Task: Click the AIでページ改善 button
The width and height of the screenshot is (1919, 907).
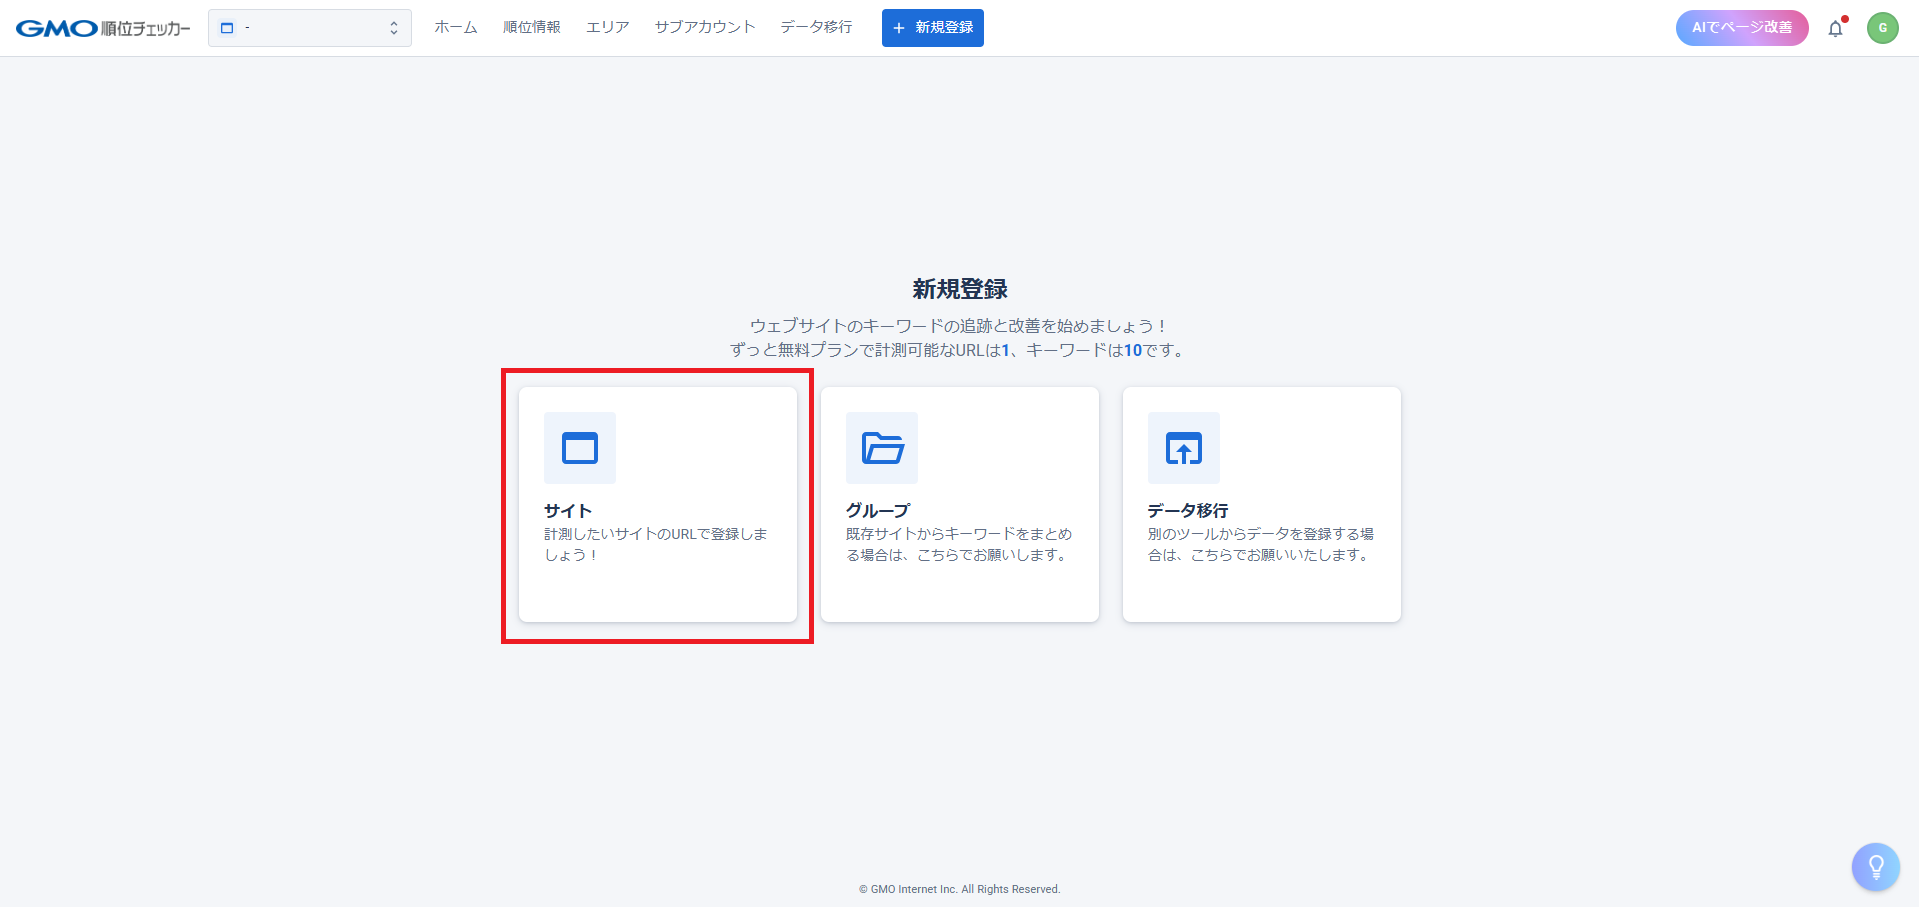Action: click(1742, 28)
